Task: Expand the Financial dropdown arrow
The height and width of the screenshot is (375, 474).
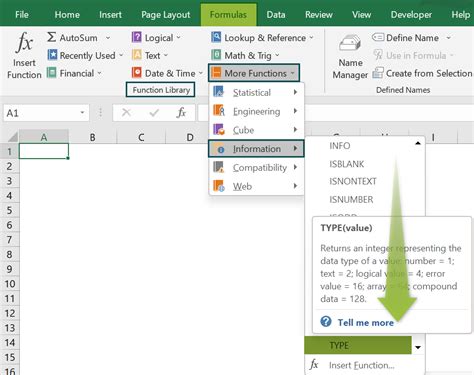Action: [99, 73]
